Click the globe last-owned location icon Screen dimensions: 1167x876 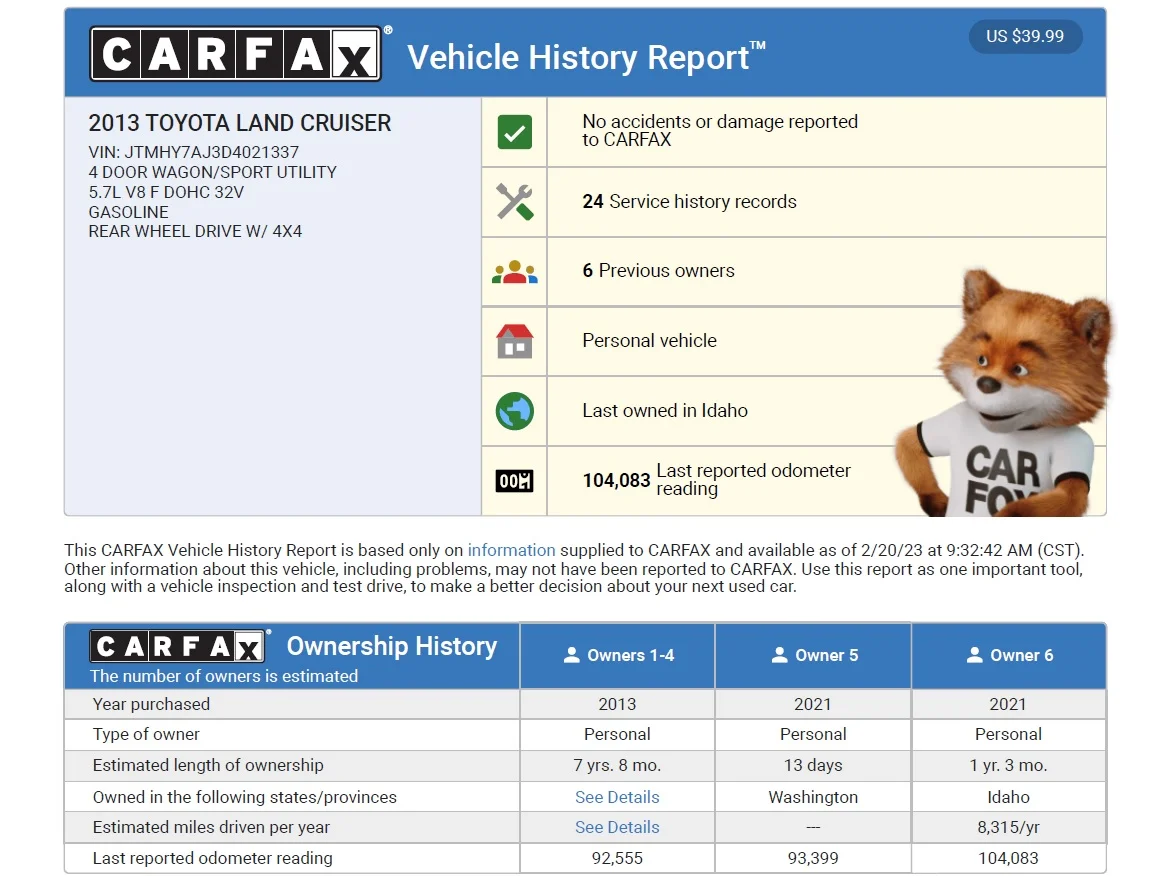(x=514, y=411)
